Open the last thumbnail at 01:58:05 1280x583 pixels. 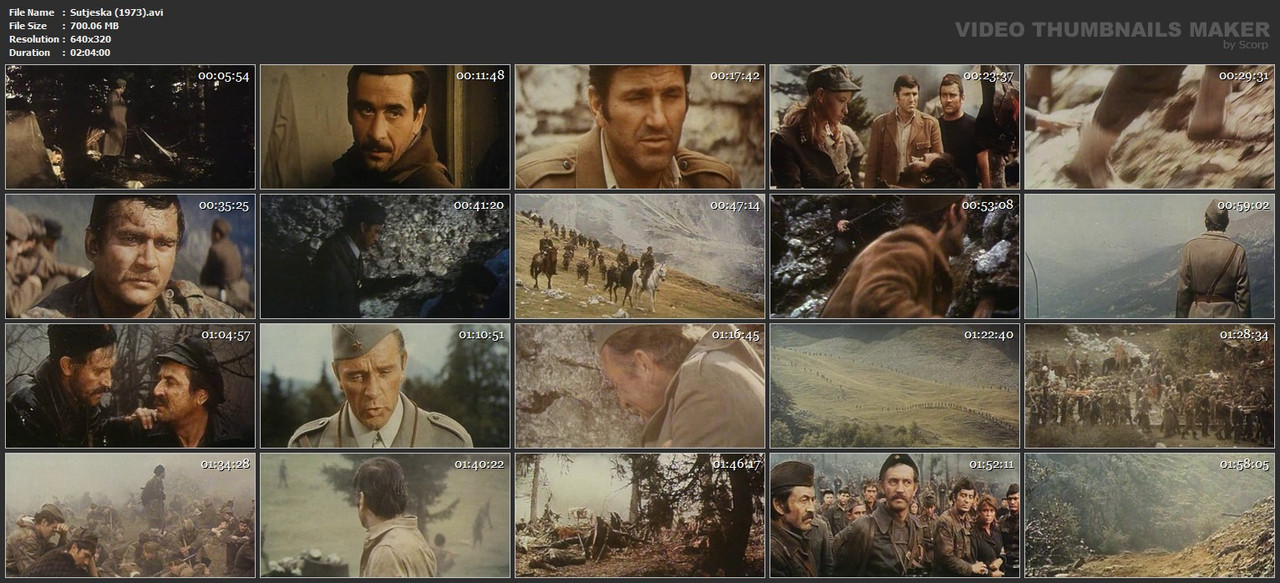click(x=1150, y=515)
